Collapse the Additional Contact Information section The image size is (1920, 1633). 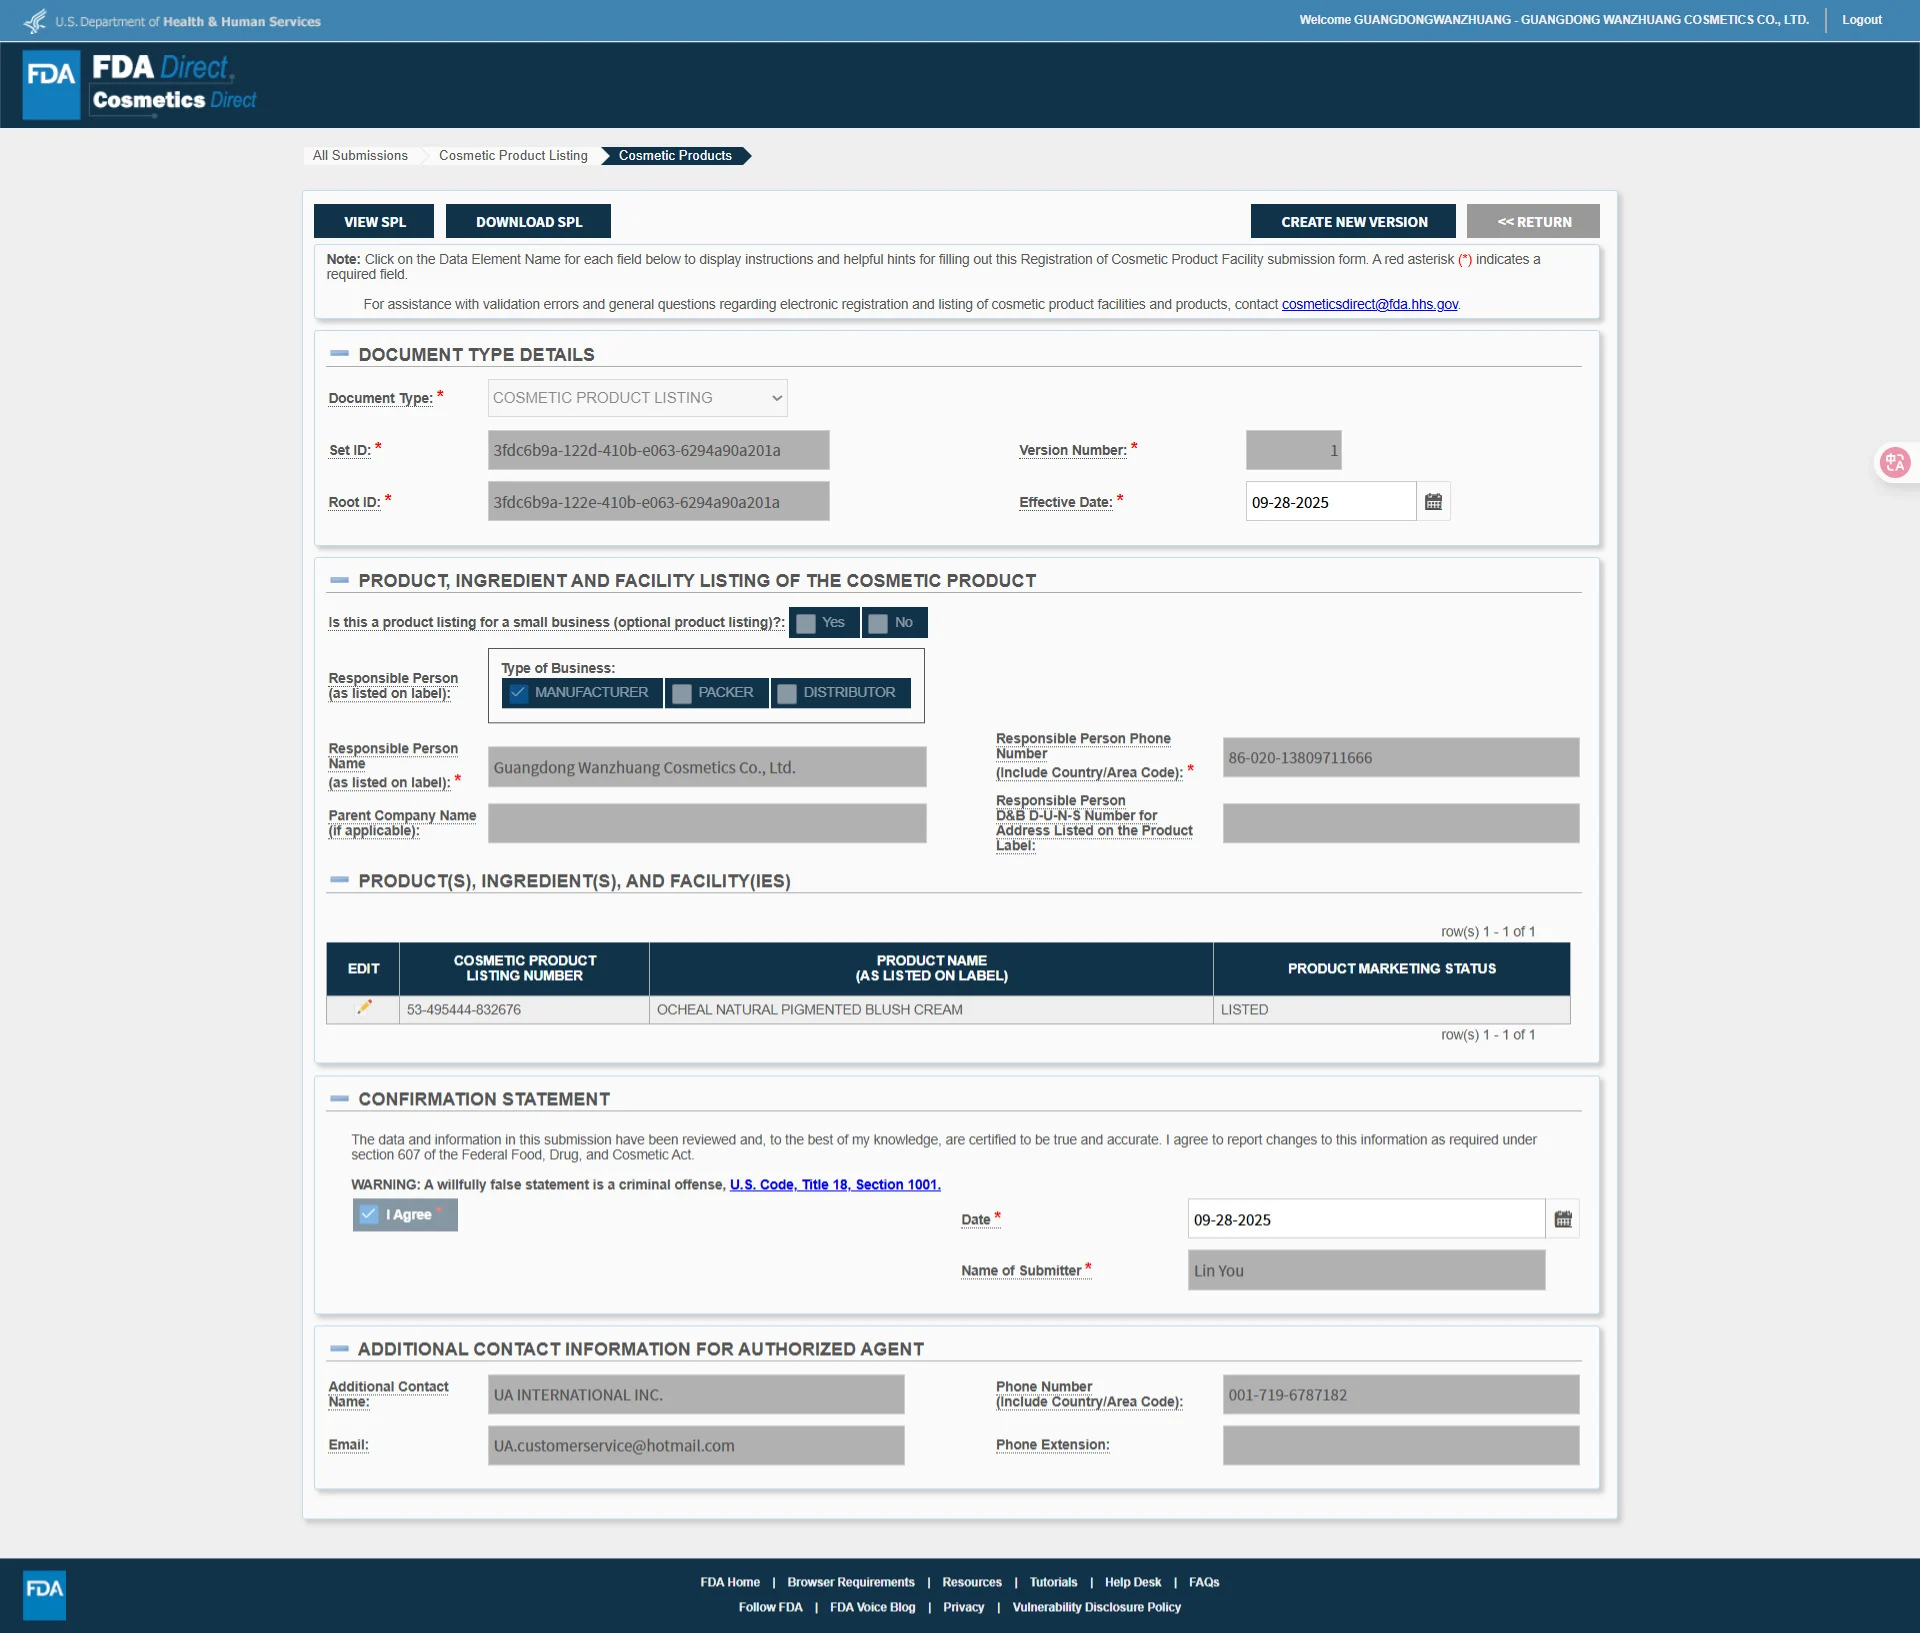339,1348
